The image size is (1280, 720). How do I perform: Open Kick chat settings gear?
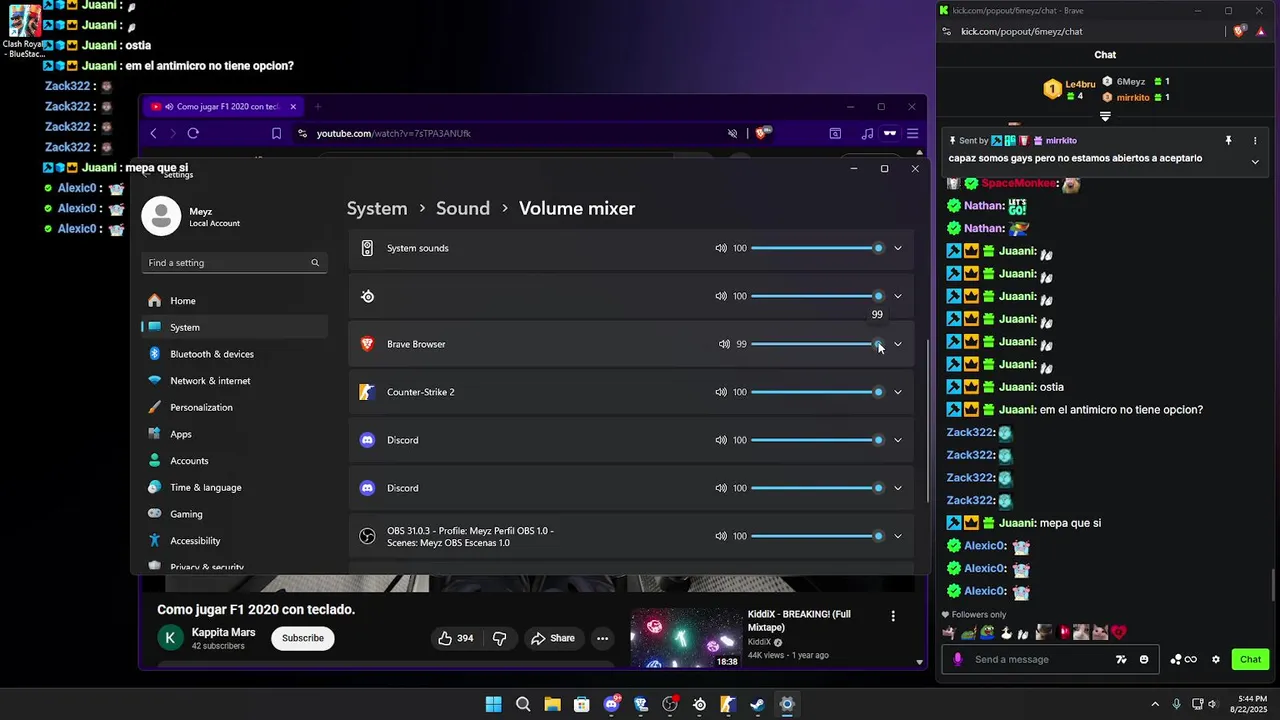click(x=1216, y=659)
